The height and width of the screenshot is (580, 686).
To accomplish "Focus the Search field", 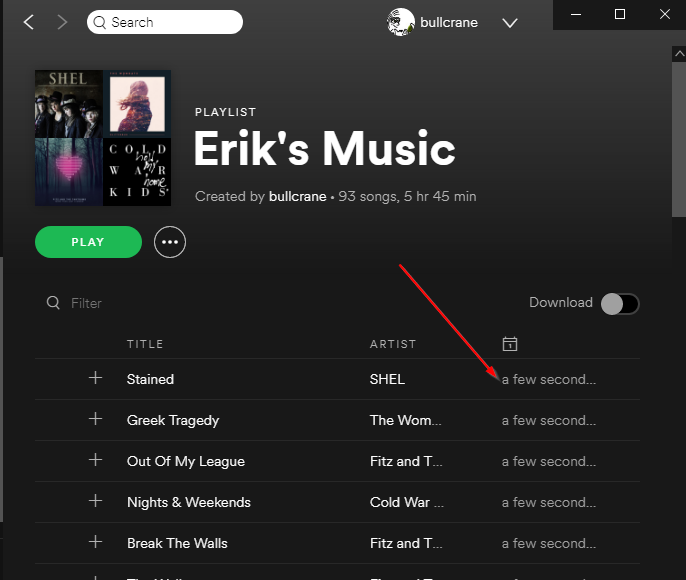I will (165, 22).
